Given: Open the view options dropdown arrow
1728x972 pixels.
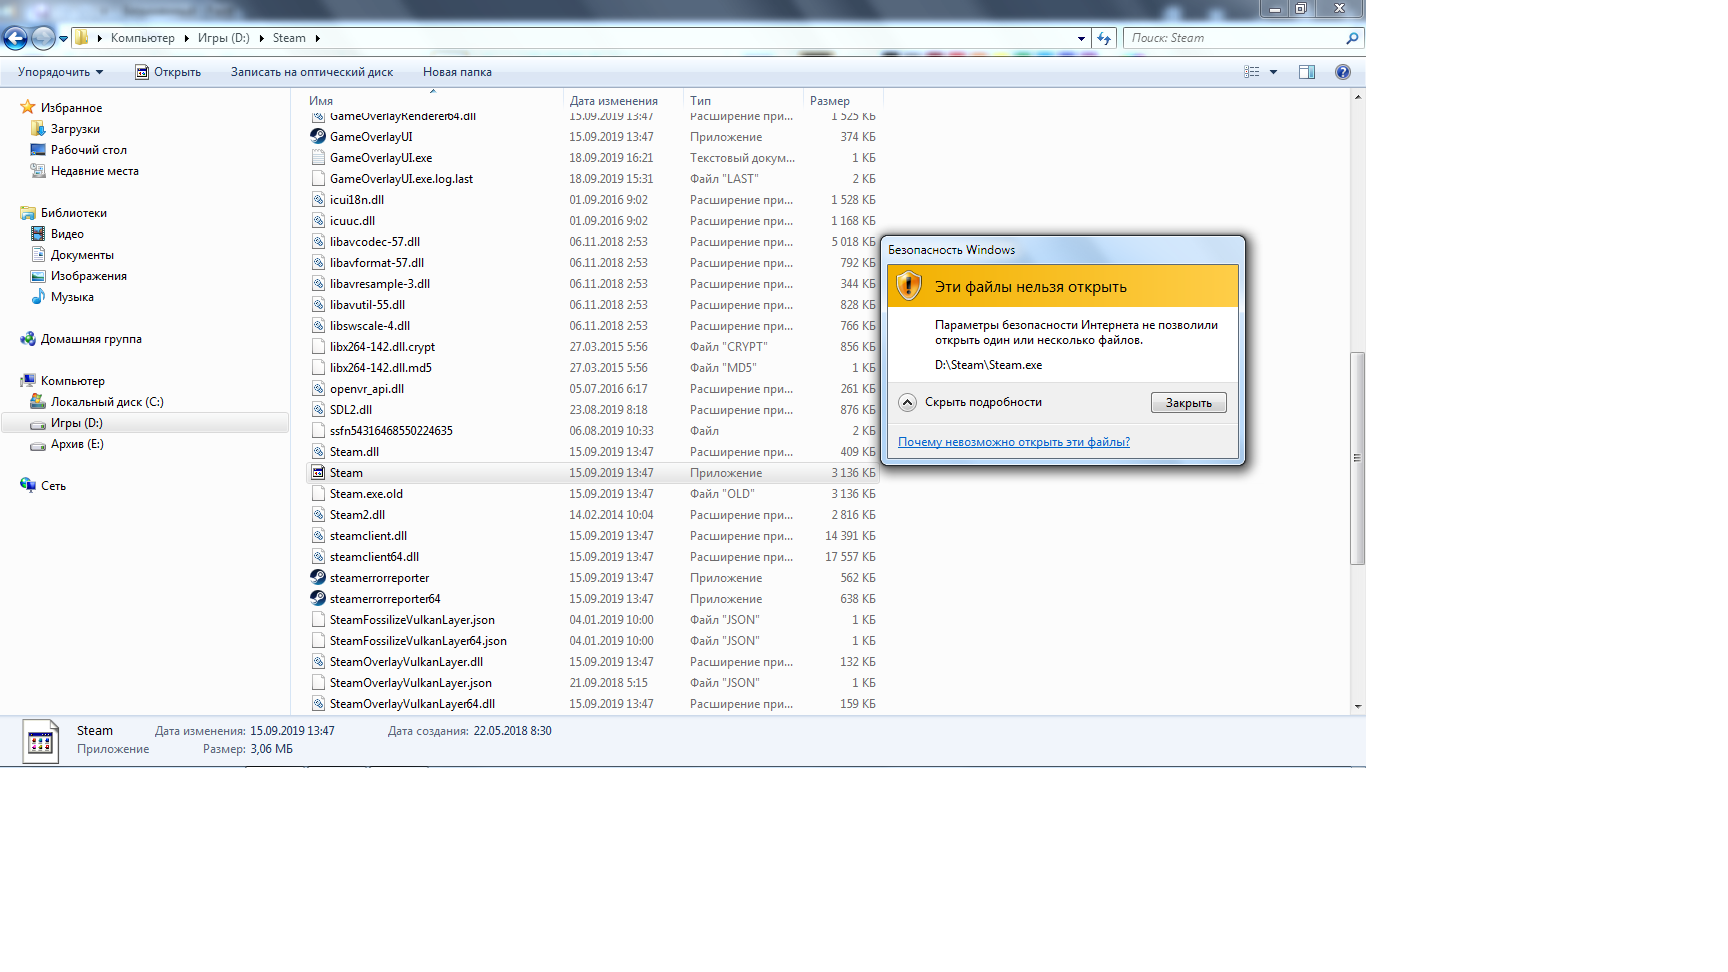Looking at the screenshot, I should pyautogui.click(x=1273, y=72).
